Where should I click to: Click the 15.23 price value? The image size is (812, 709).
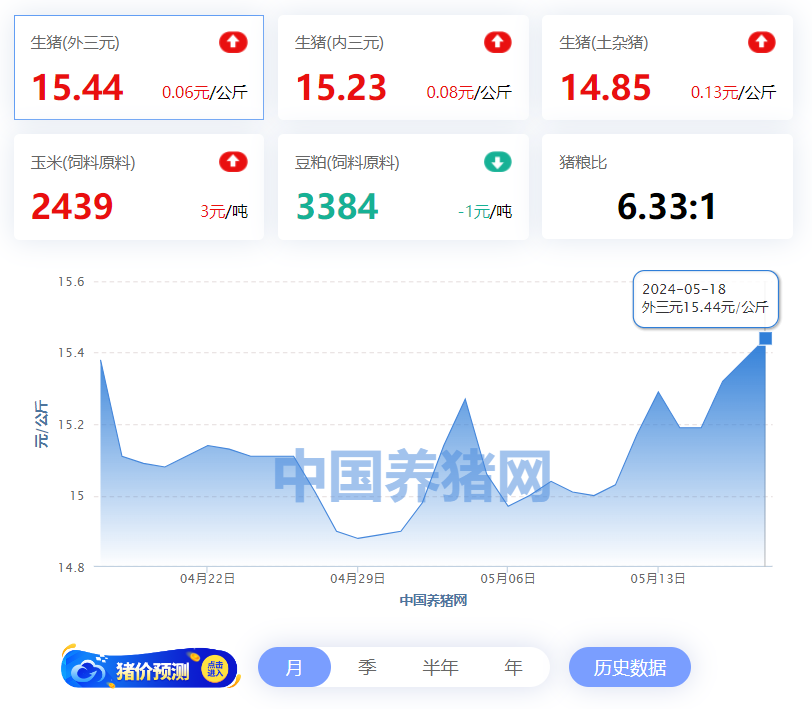341,88
